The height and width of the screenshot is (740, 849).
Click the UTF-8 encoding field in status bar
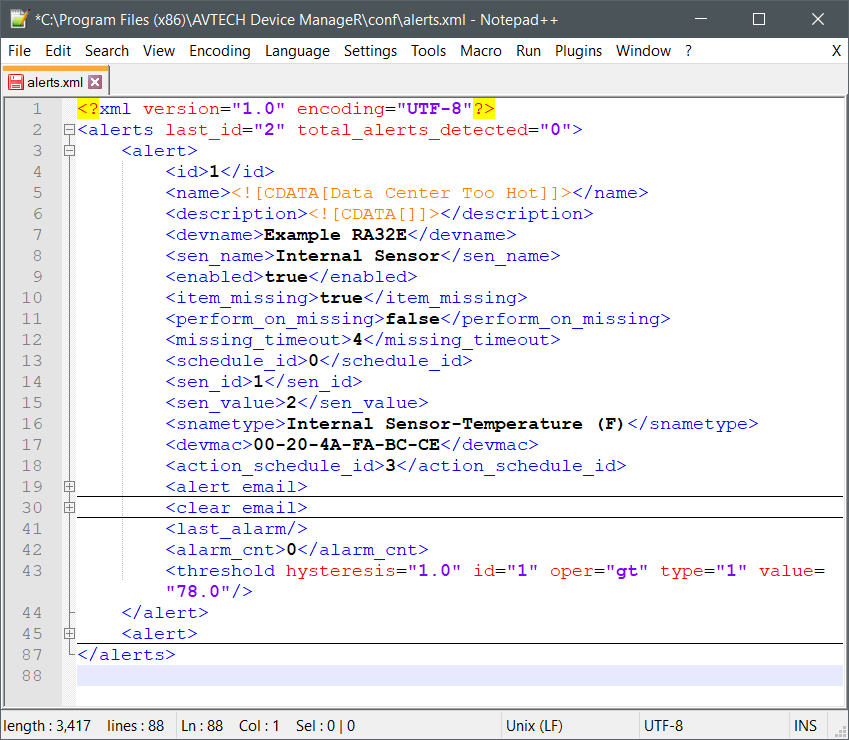(x=663, y=726)
